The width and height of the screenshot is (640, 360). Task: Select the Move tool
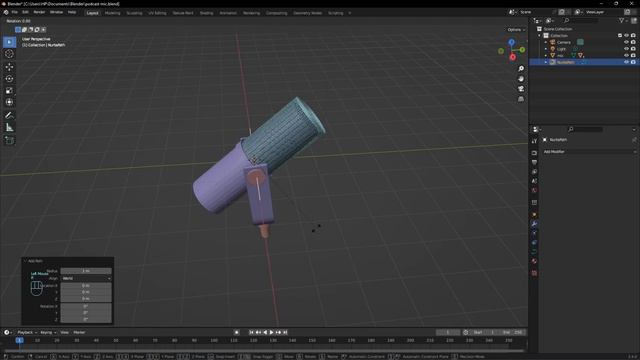pos(9,67)
